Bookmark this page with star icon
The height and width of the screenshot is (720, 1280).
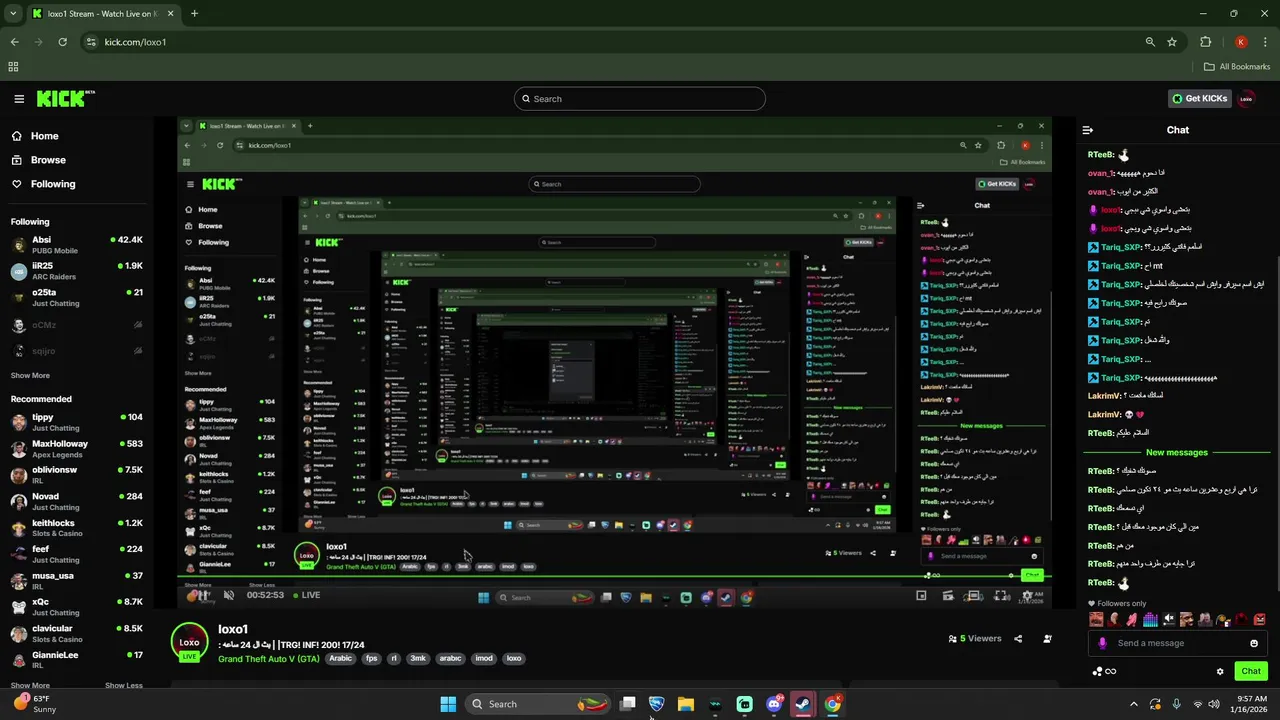[x=1172, y=42]
